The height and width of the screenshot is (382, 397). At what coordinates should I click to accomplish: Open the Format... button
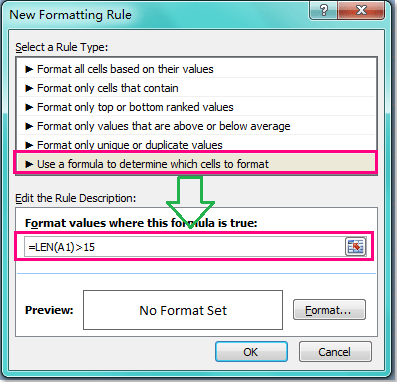329,310
